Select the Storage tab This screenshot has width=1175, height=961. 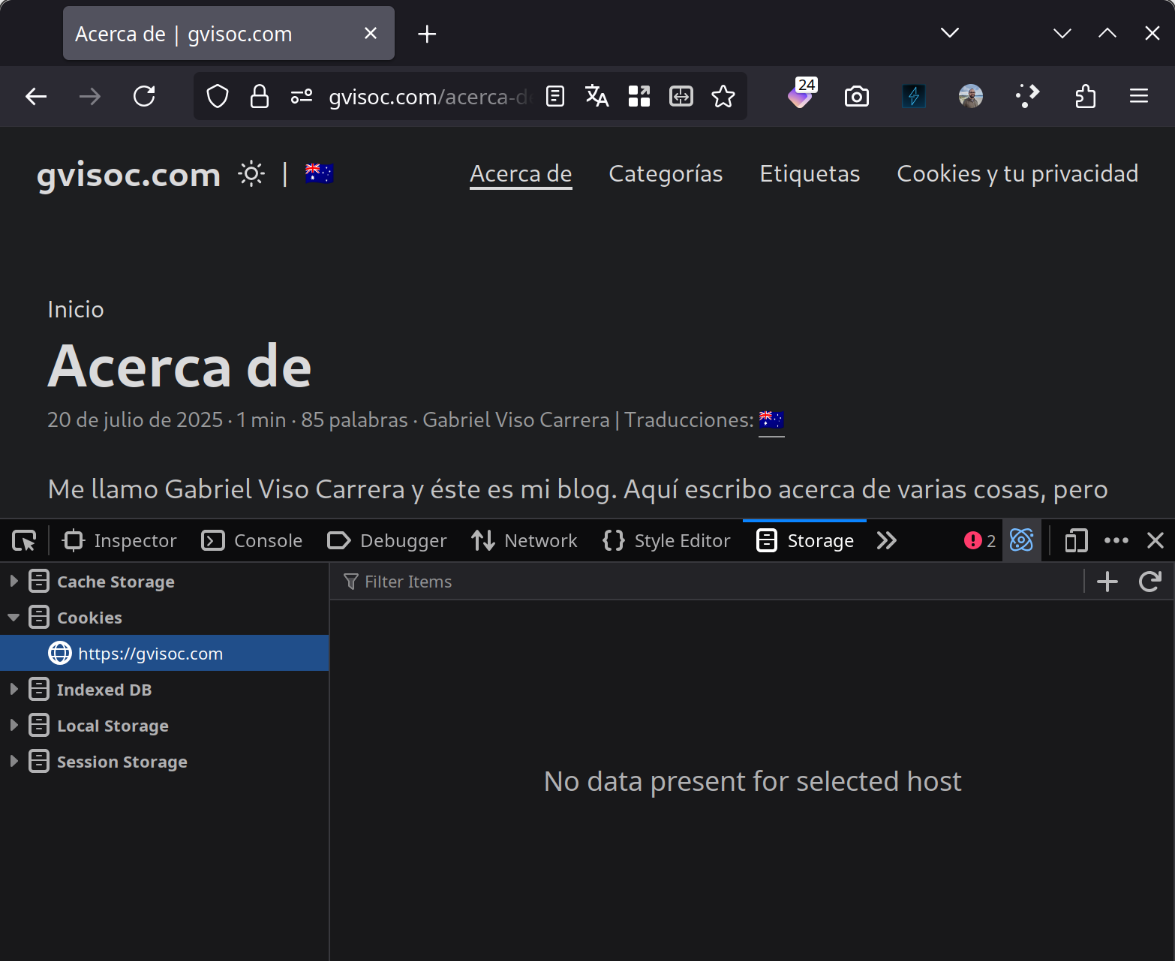click(805, 540)
